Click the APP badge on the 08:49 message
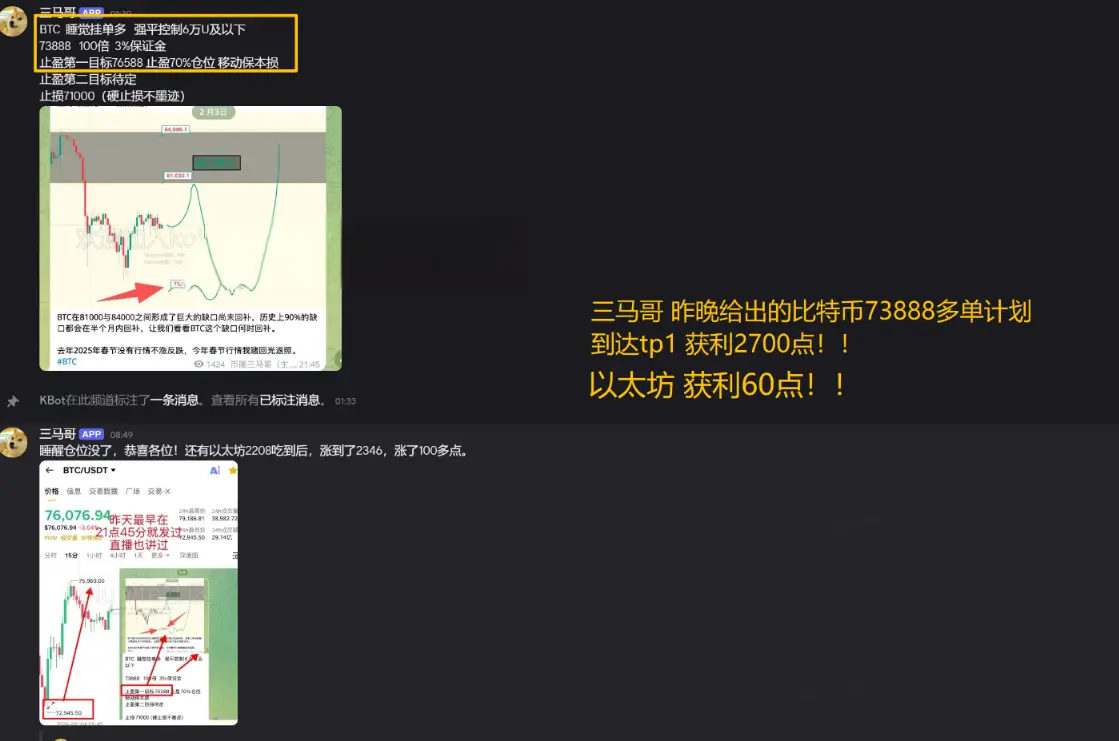1119x741 pixels. 91,434
